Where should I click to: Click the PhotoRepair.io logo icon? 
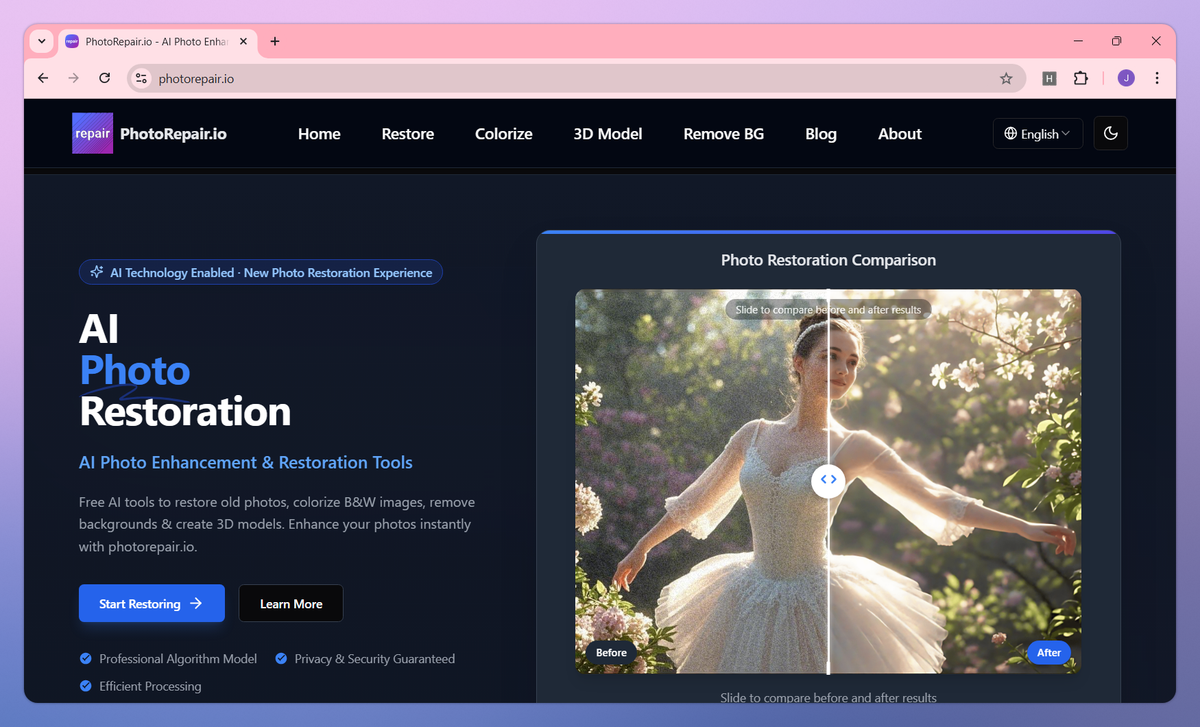[x=92, y=133]
